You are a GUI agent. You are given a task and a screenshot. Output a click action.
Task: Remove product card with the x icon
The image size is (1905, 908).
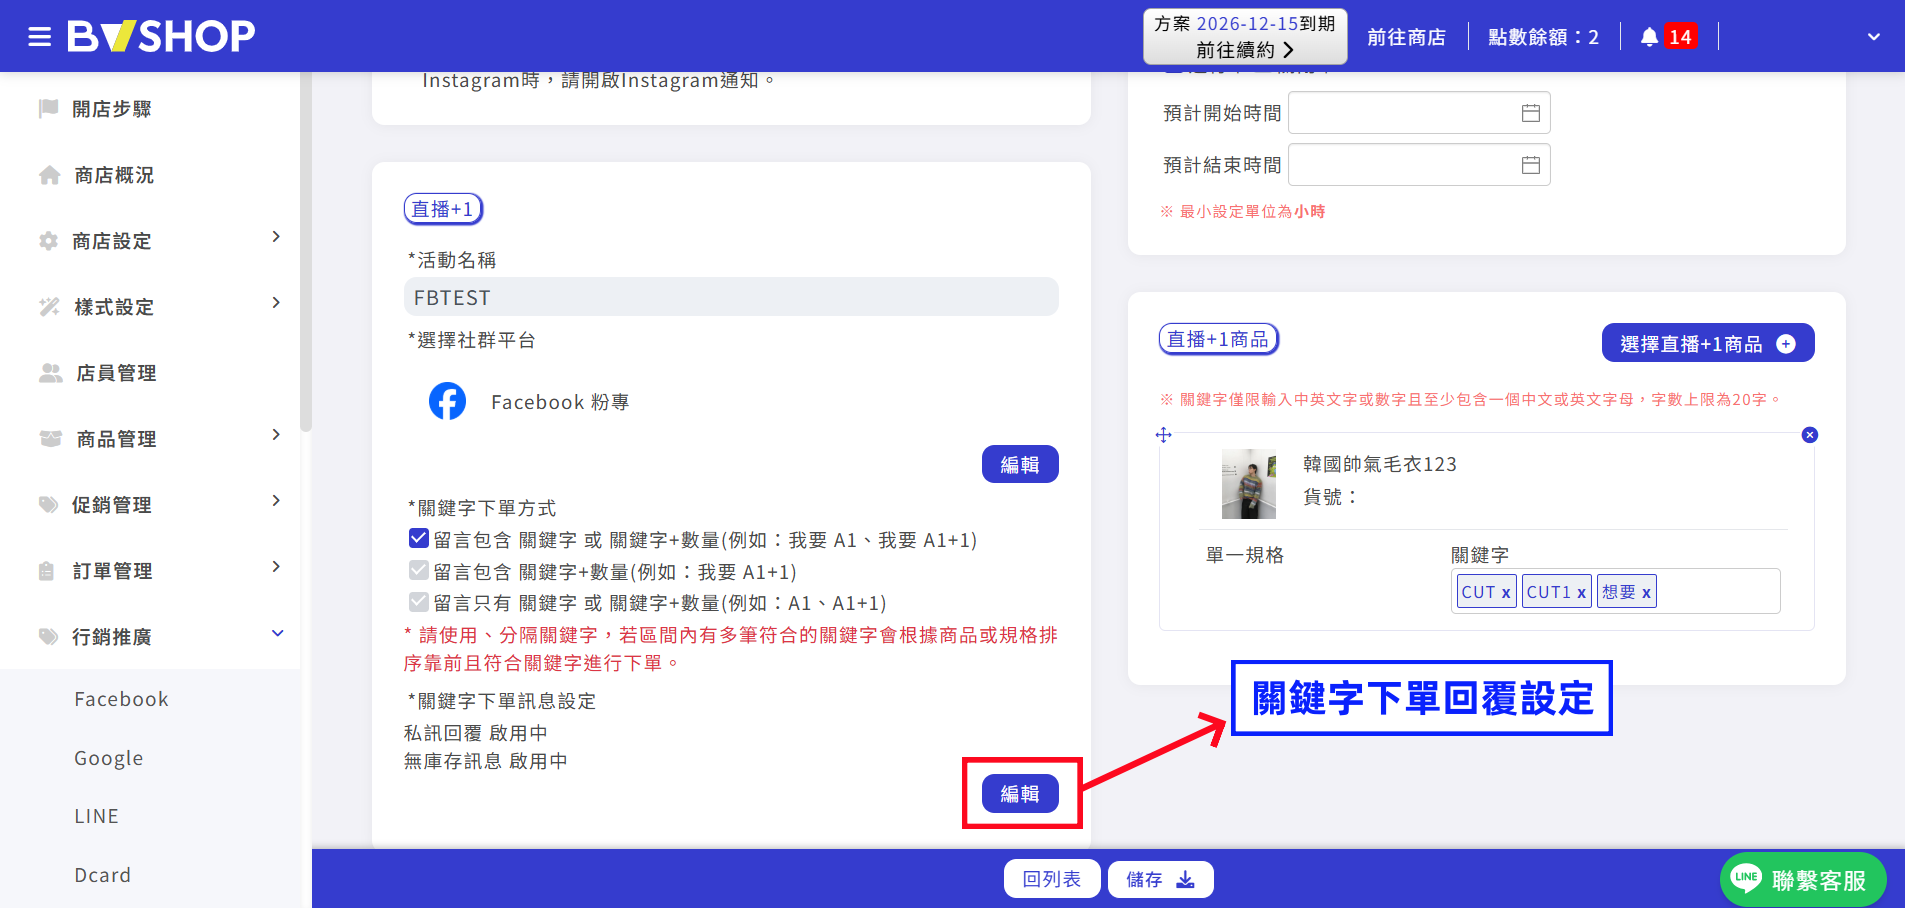tap(1809, 435)
